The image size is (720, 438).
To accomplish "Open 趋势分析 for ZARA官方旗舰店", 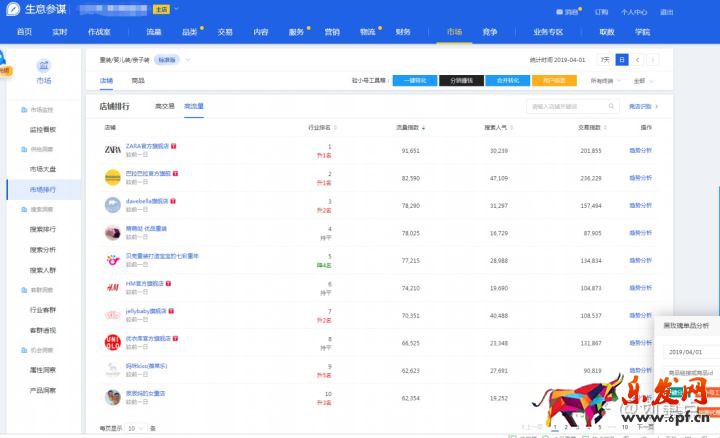I will pyautogui.click(x=640, y=149).
